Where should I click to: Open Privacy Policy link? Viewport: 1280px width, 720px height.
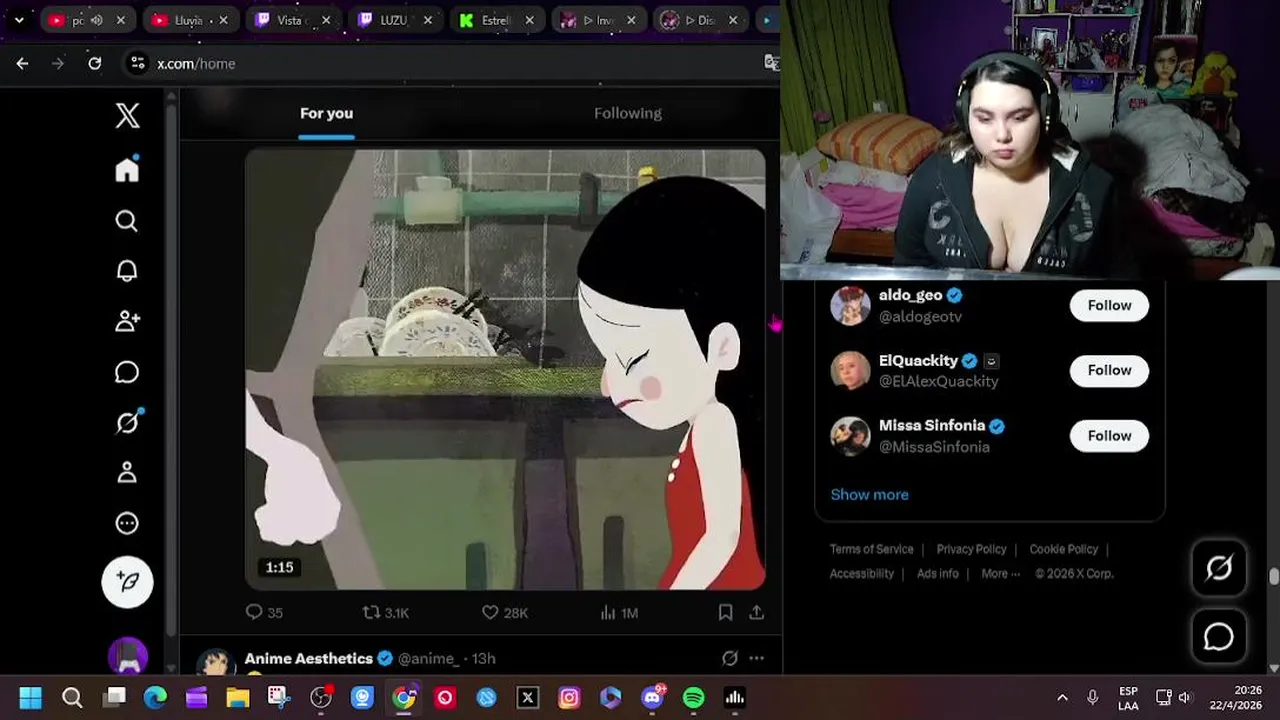[x=971, y=549]
